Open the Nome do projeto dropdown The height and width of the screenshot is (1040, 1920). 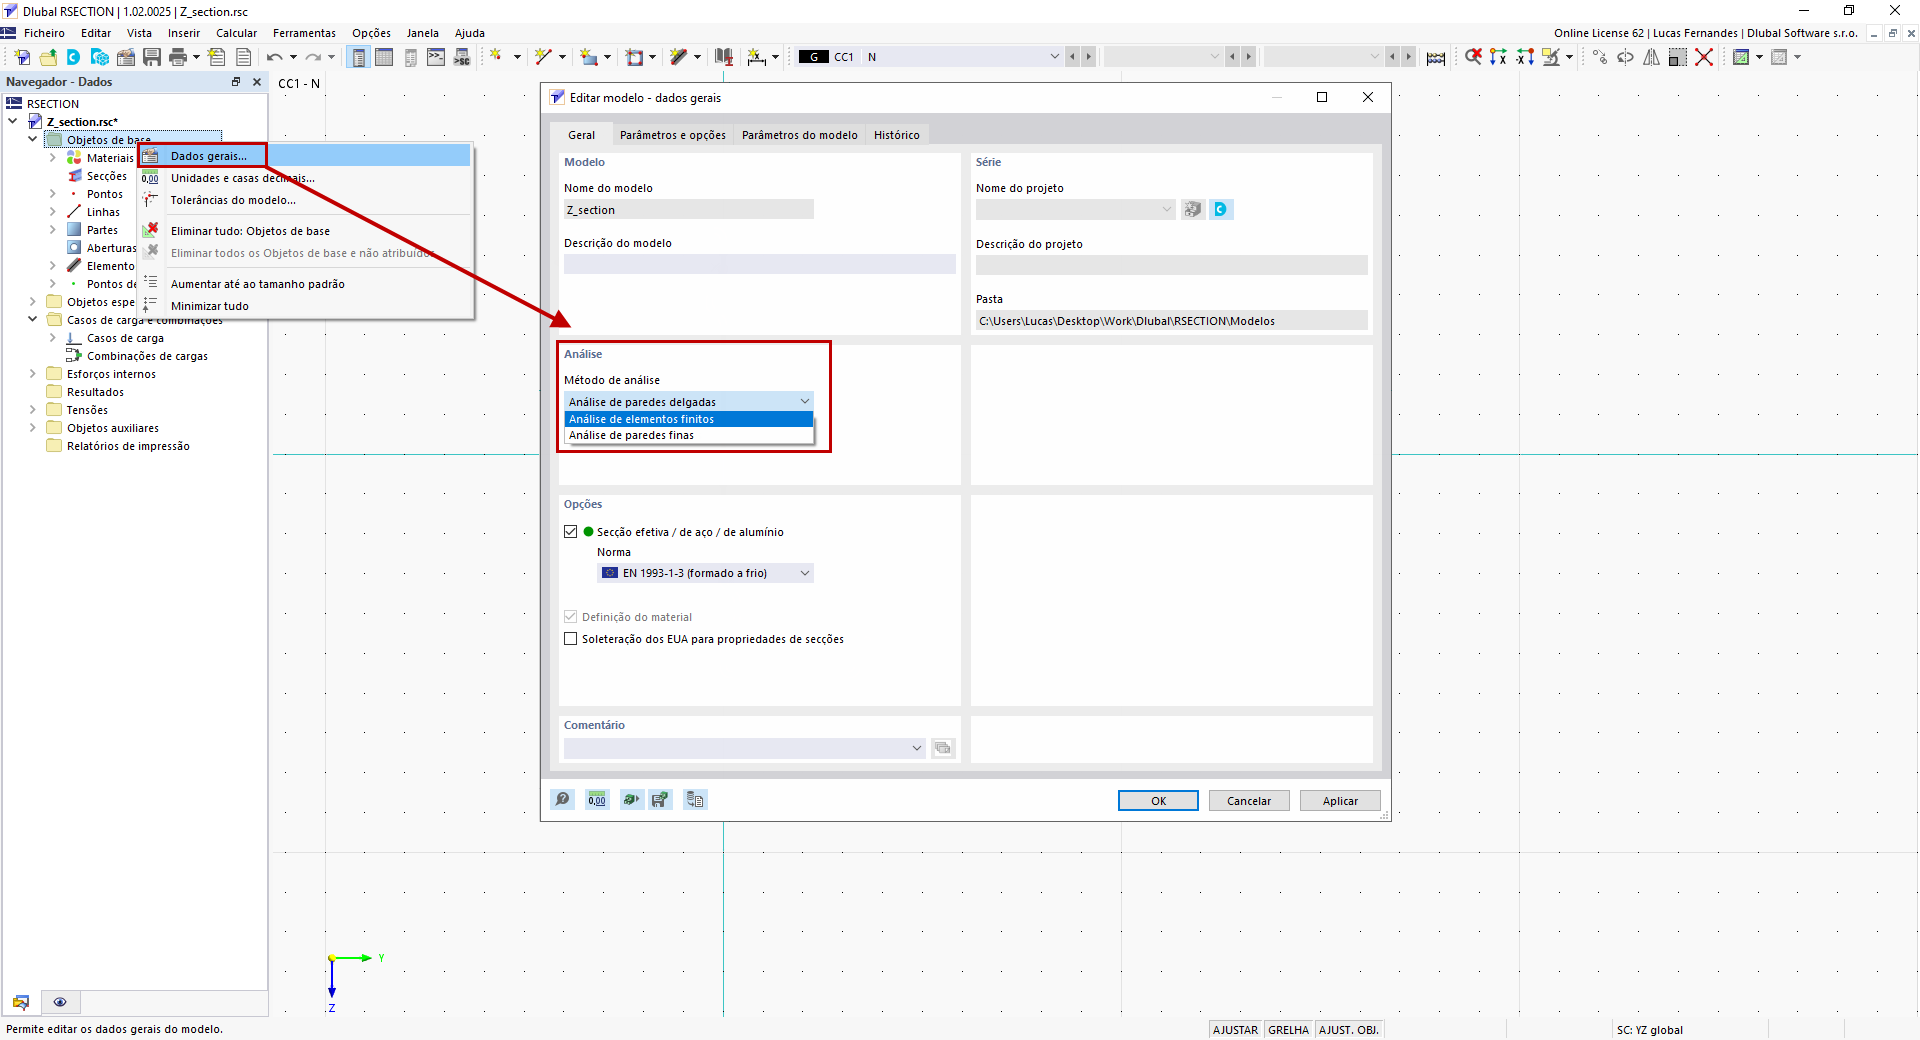pyautogui.click(x=1075, y=209)
